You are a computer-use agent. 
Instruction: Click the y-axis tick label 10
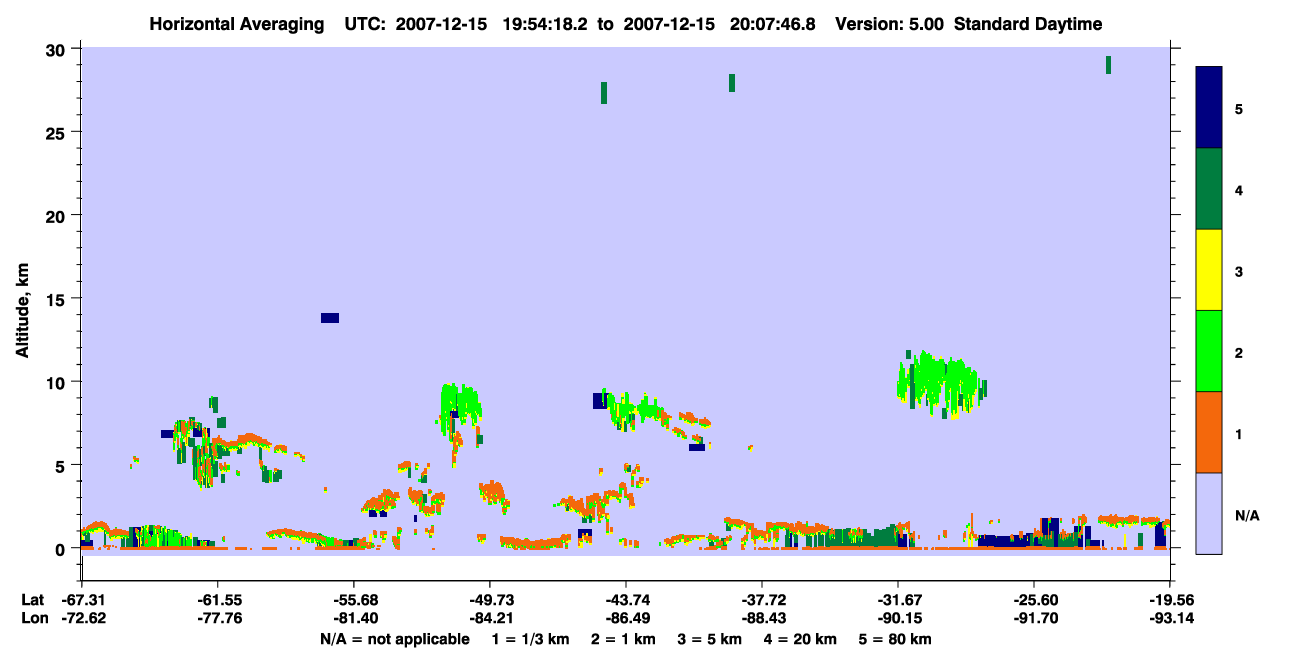tap(58, 382)
